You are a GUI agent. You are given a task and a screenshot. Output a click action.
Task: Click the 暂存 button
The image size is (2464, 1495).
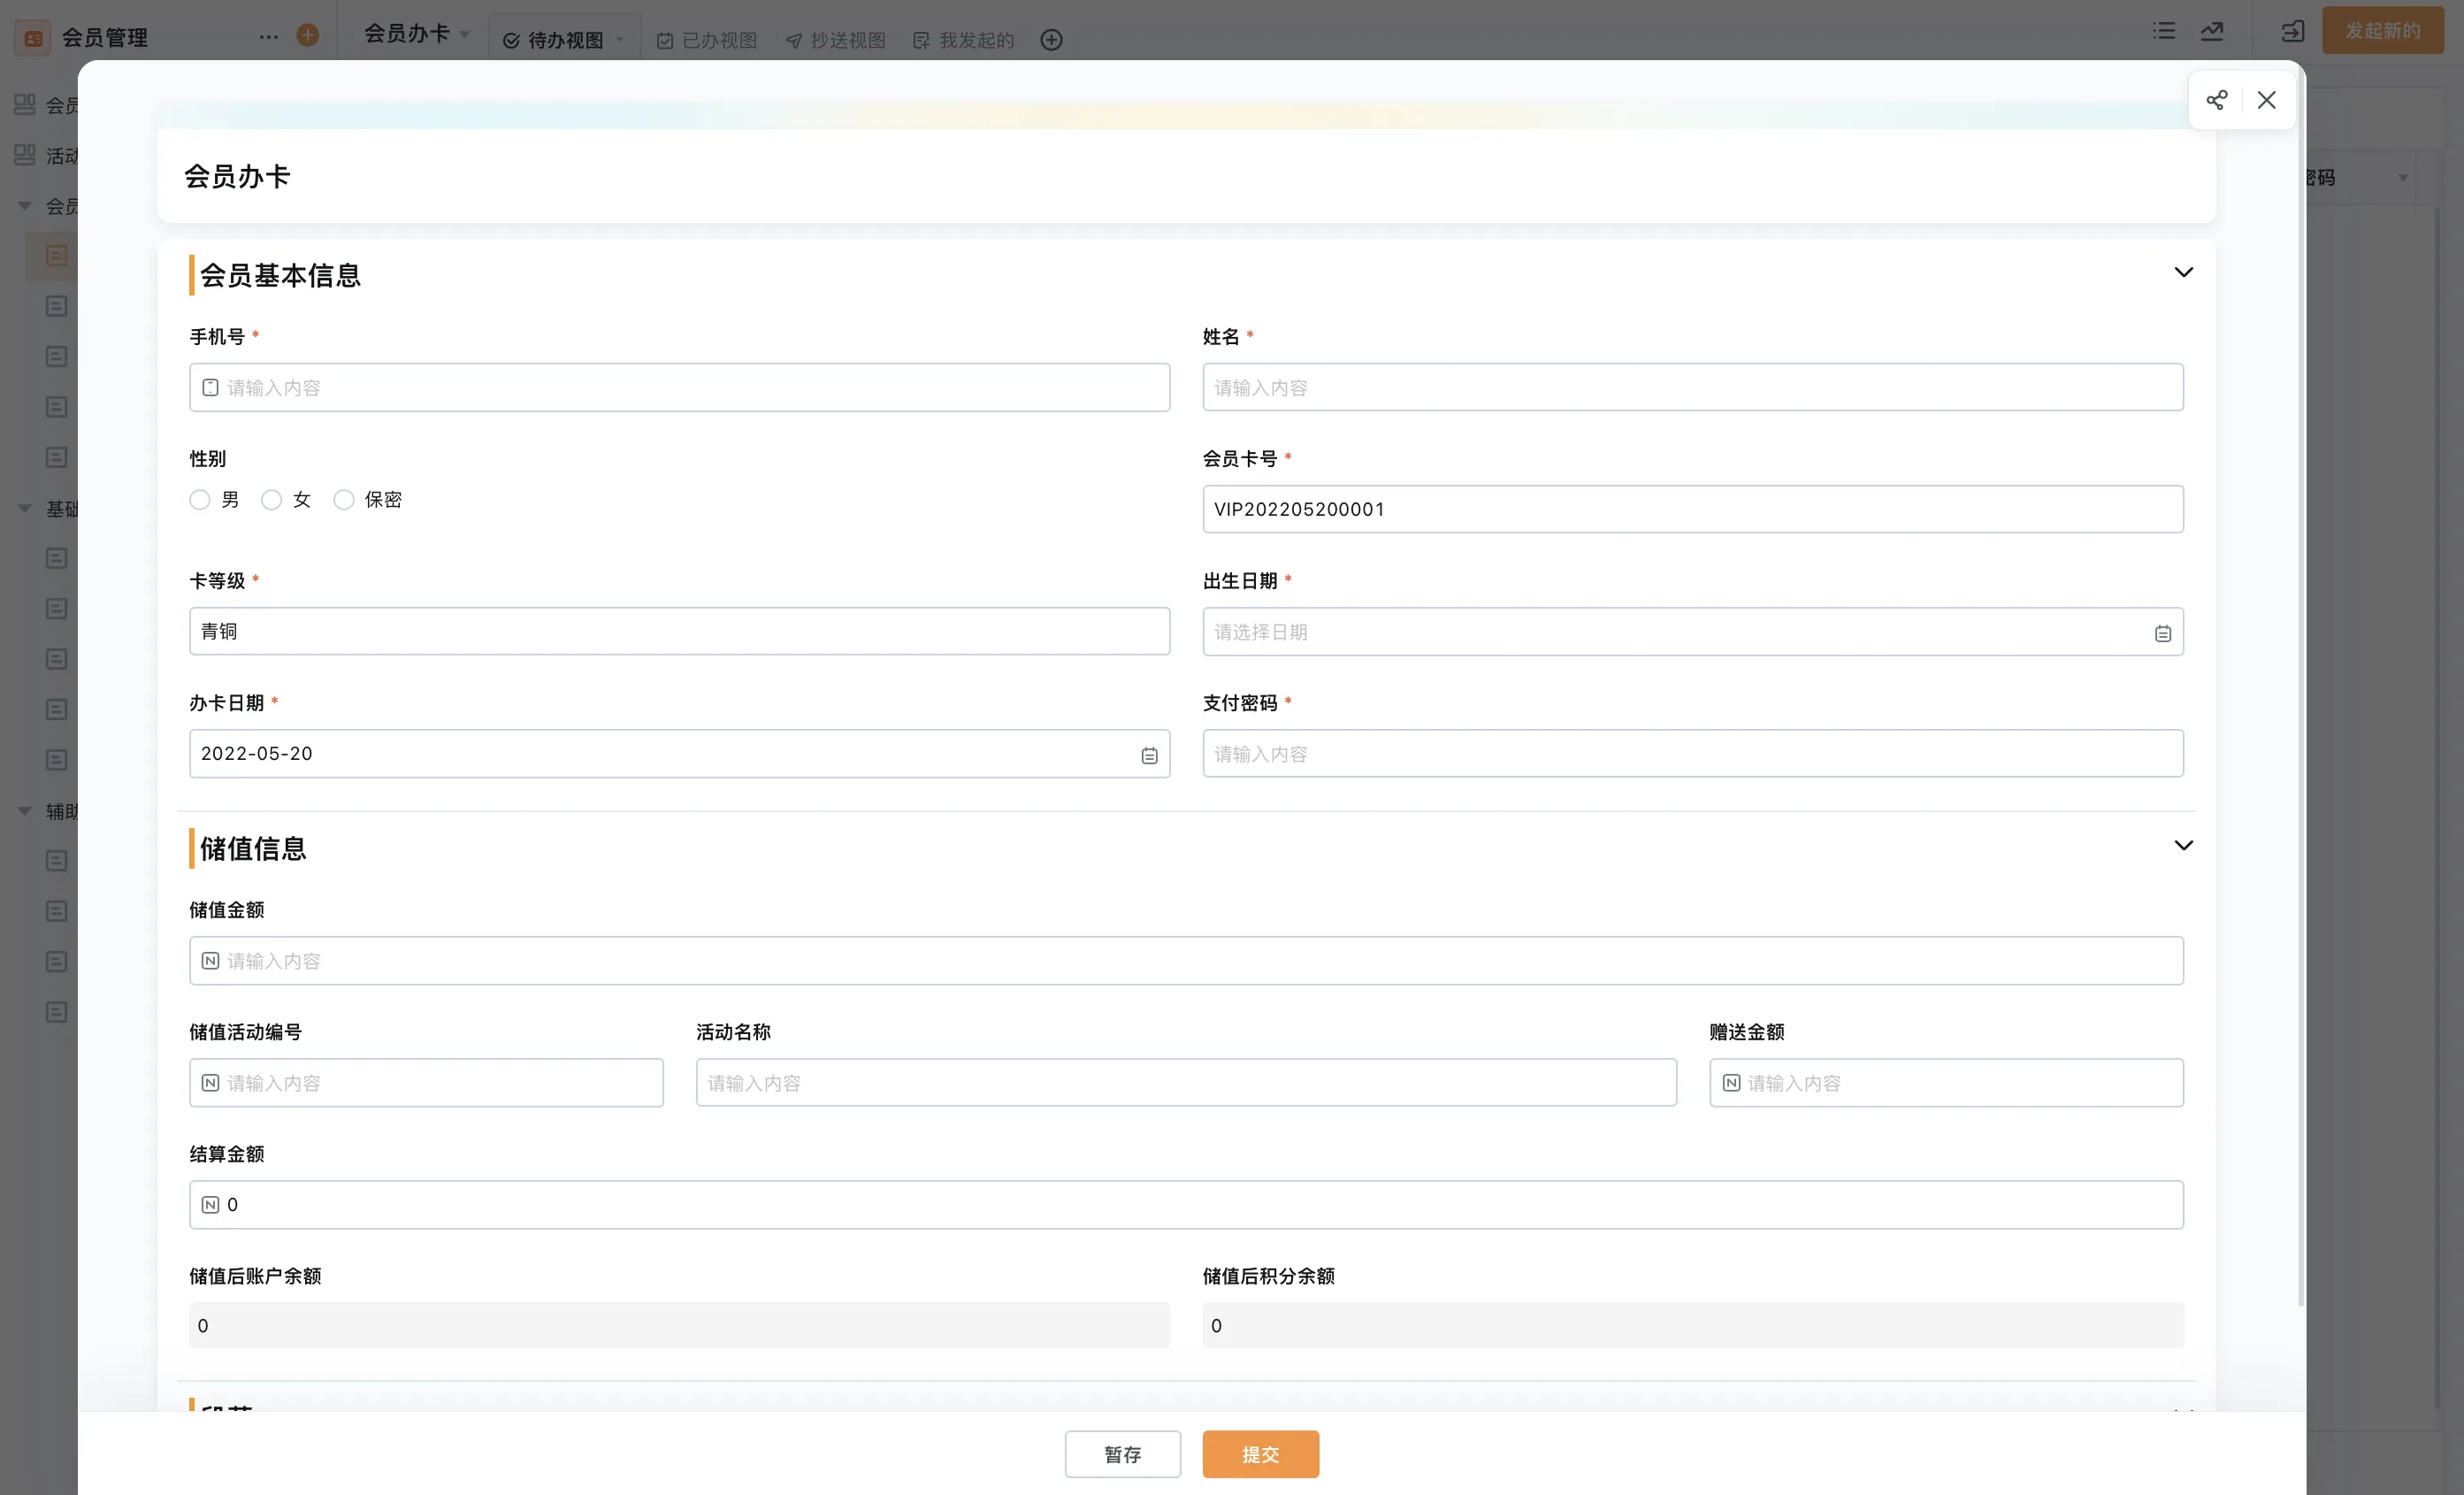(x=1122, y=1453)
